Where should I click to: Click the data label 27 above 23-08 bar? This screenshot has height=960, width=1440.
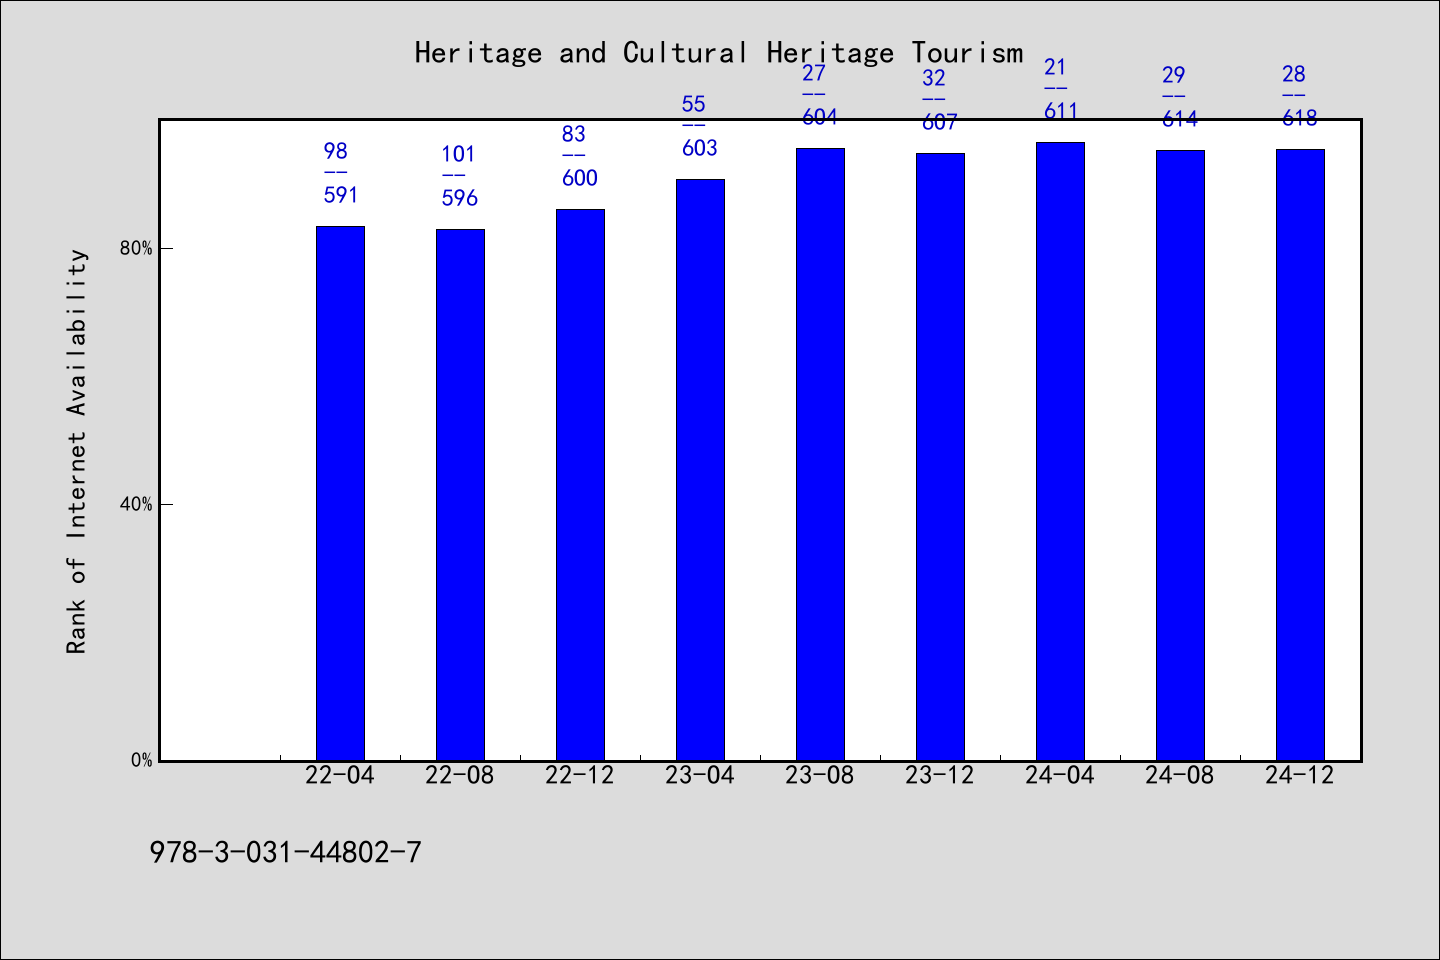pyautogui.click(x=814, y=73)
